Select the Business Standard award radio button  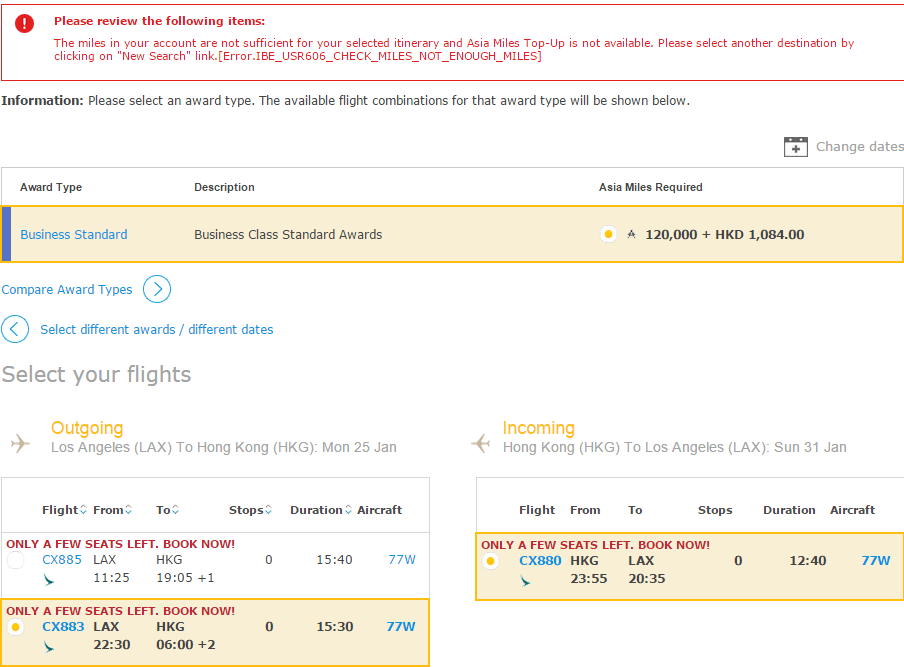point(608,235)
